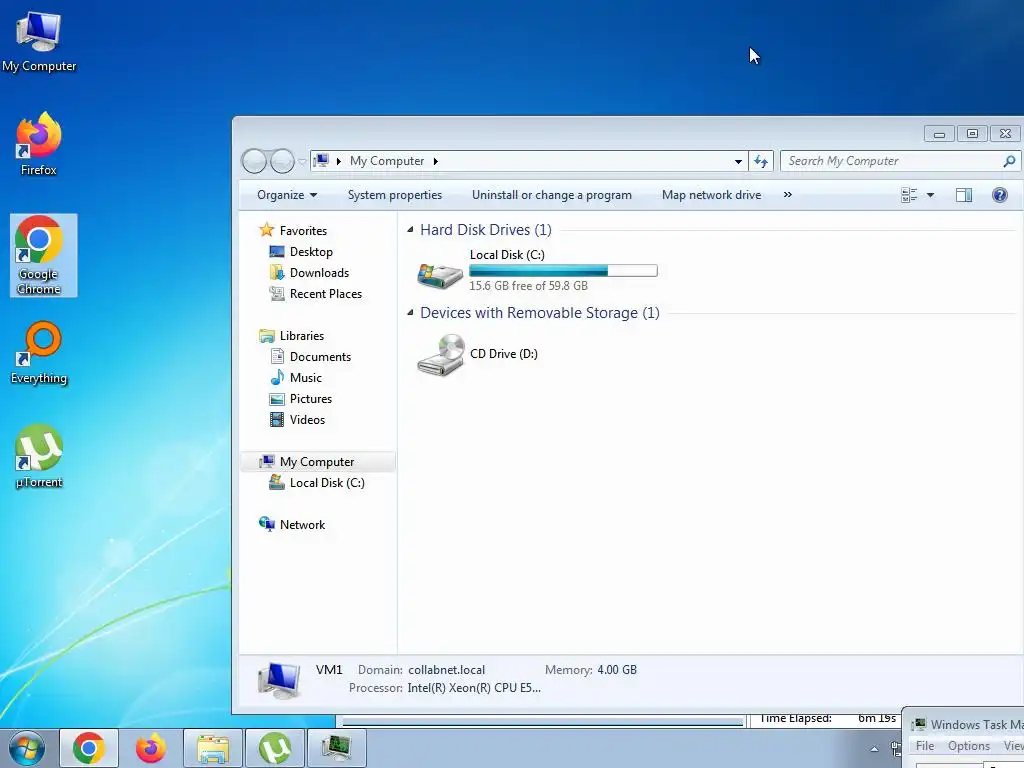
Task: Click the Memory 4.00 GB value
Action: (616, 670)
